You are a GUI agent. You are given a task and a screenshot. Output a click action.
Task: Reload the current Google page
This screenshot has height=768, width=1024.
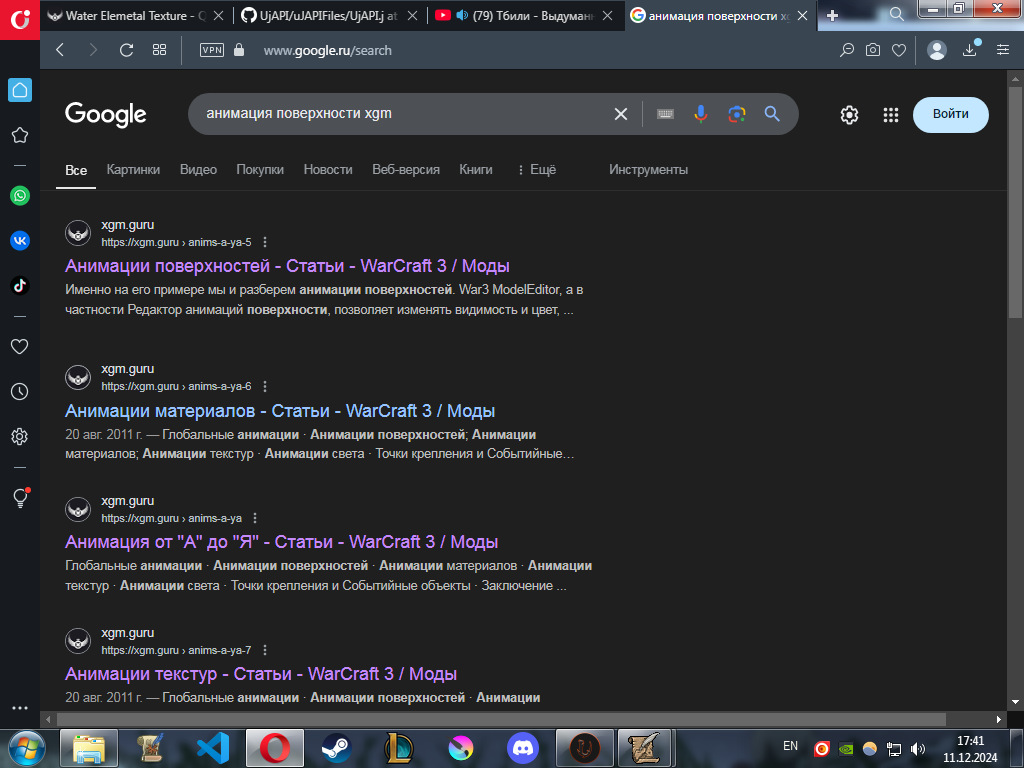click(126, 50)
